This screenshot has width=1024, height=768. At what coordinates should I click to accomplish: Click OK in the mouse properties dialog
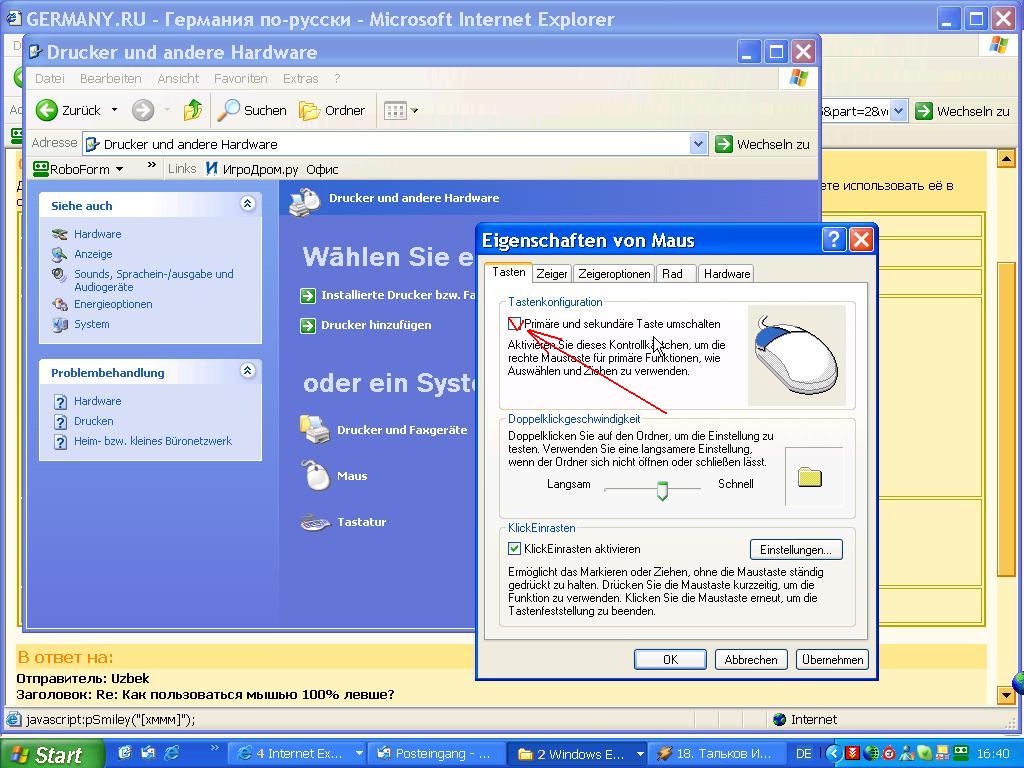(670, 660)
